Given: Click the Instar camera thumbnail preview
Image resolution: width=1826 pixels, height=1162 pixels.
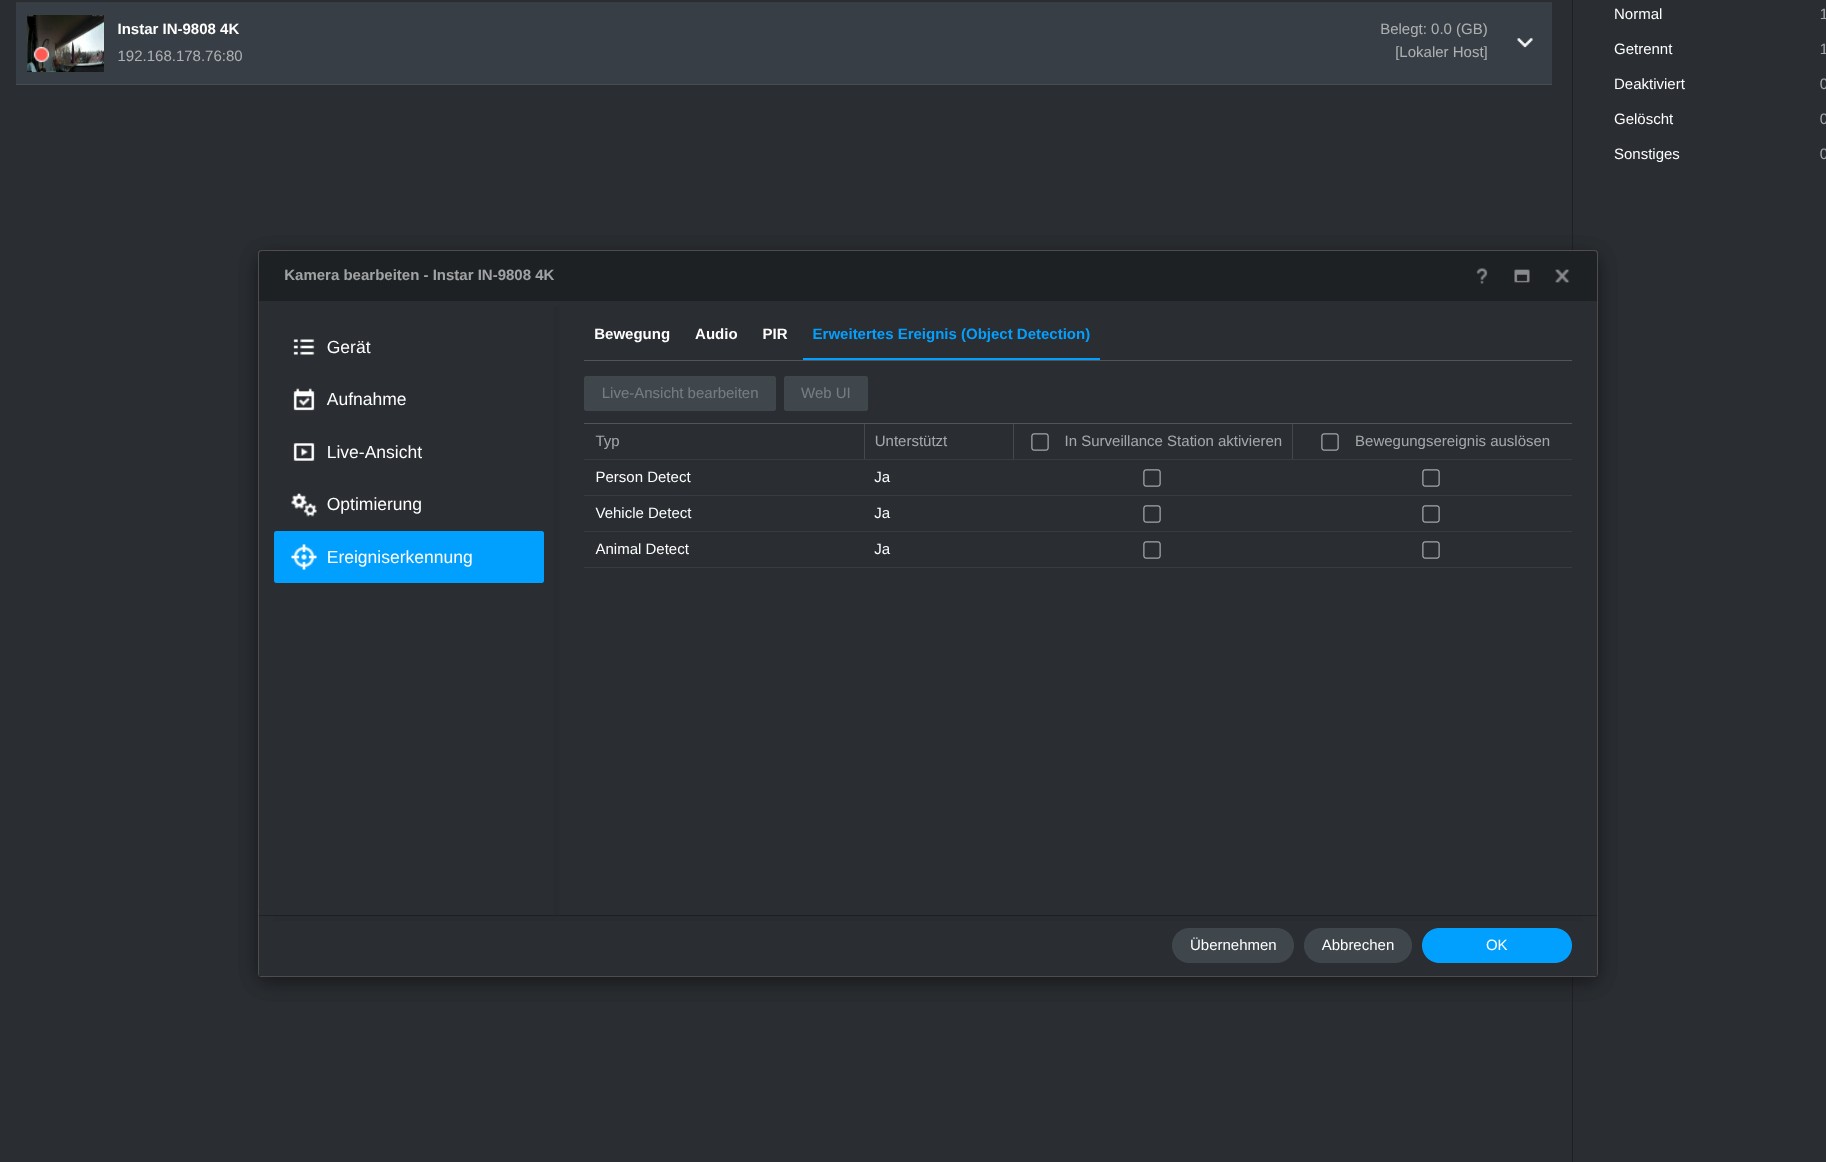Looking at the screenshot, I should point(66,43).
